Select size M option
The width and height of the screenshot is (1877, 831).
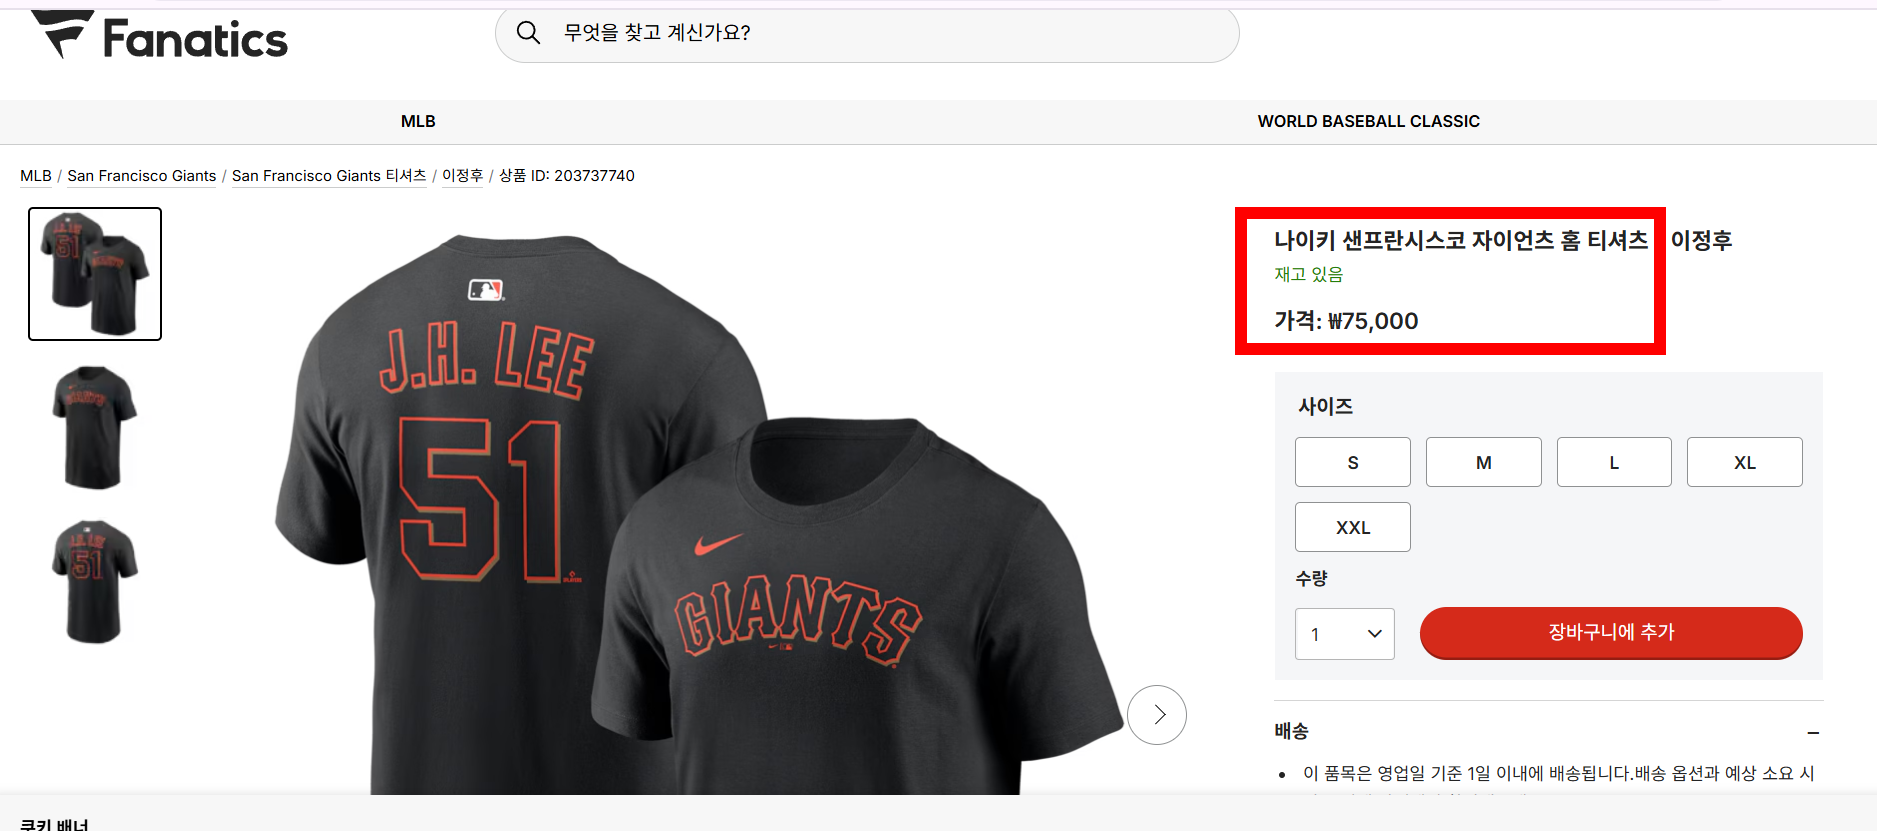point(1483,462)
